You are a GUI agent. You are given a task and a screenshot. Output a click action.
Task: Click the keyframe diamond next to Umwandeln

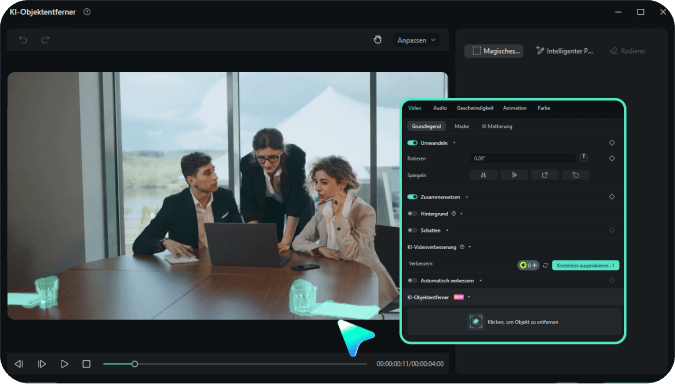612,143
